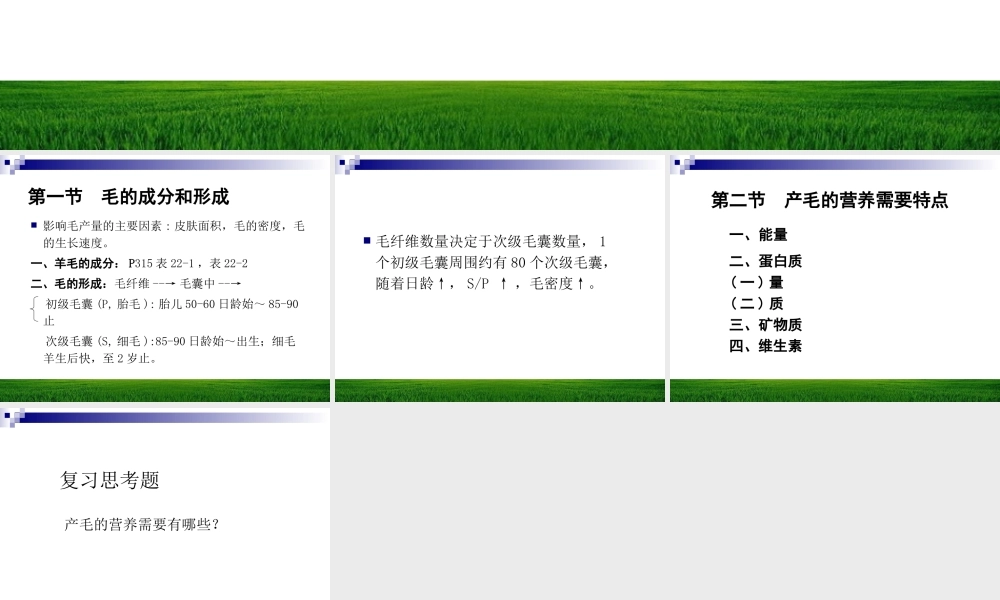Click the text 次级毛囊 (S, 细毛)
Viewport: 1000px width, 600px height.
point(98,342)
